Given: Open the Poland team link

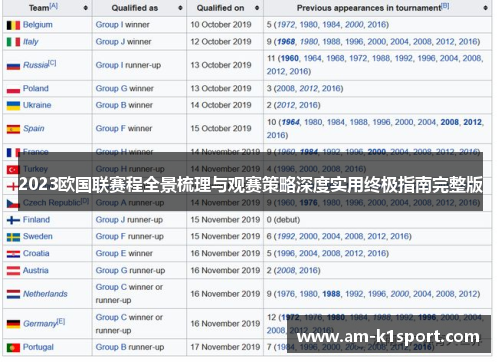Looking at the screenshot, I should pos(36,88).
